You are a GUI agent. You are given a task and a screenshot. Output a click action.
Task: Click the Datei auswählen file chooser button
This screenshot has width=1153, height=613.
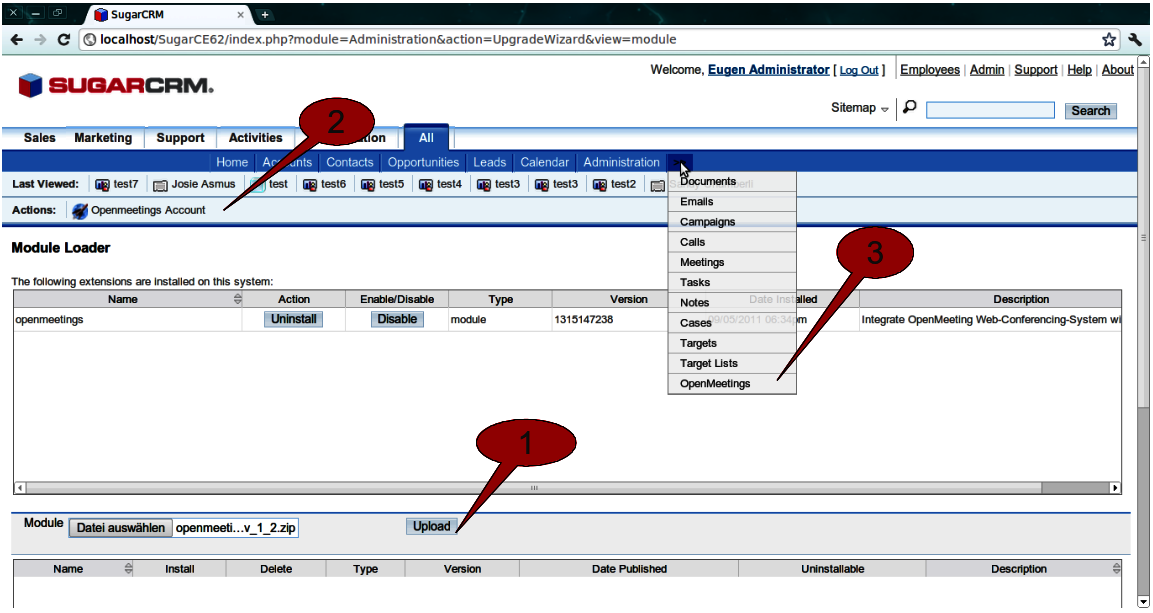(x=121, y=528)
